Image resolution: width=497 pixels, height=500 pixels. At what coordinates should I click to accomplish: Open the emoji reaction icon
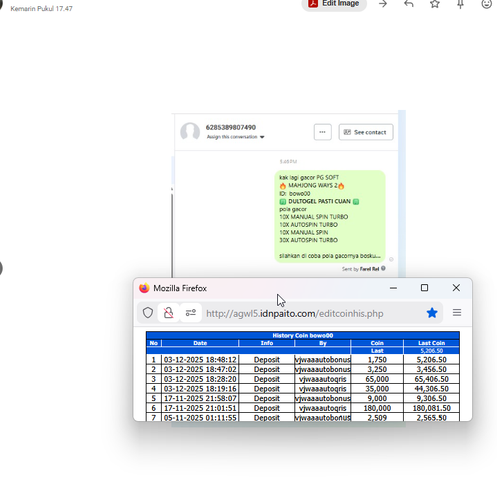(x=486, y=4)
